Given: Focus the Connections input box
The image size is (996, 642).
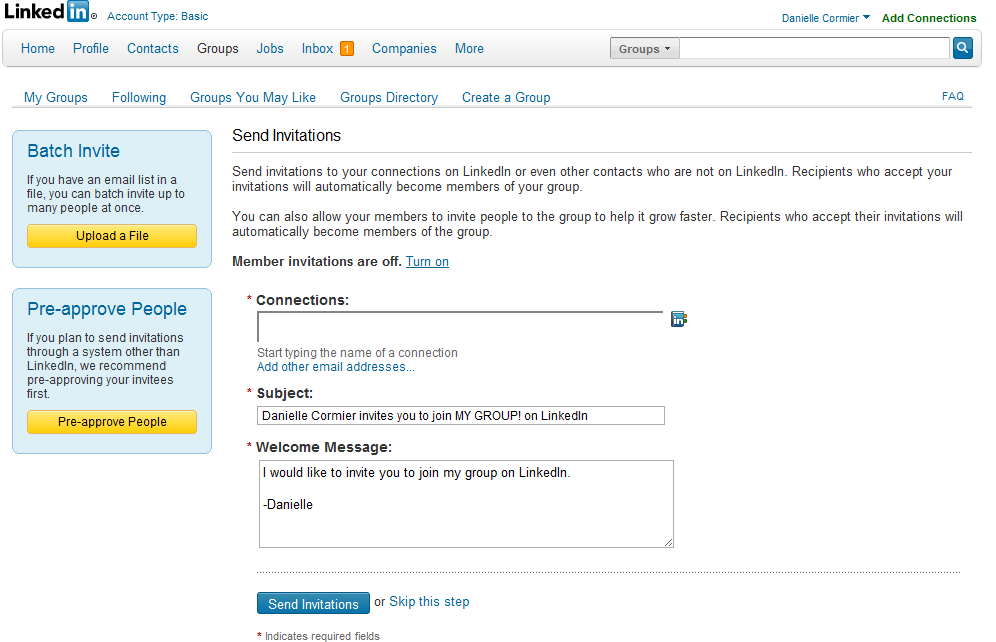Looking at the screenshot, I should 460,326.
